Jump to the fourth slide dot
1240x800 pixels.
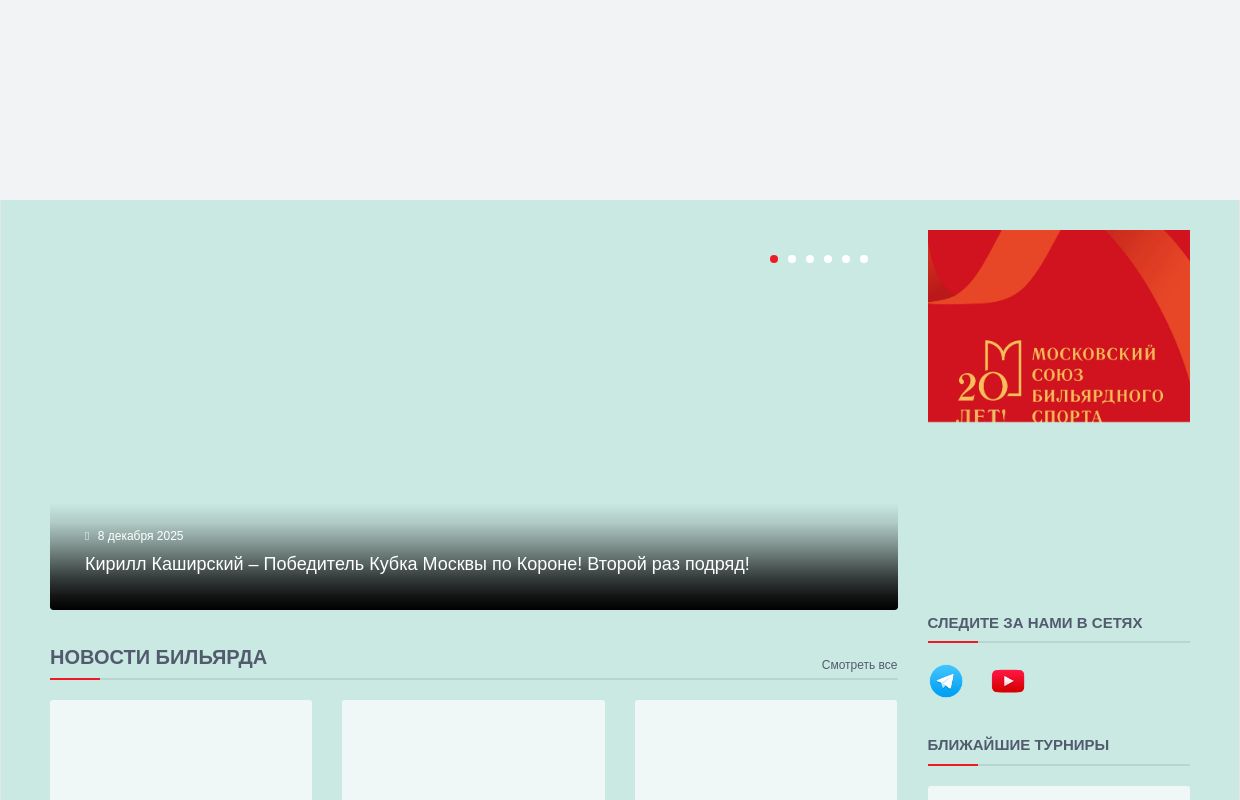click(828, 259)
